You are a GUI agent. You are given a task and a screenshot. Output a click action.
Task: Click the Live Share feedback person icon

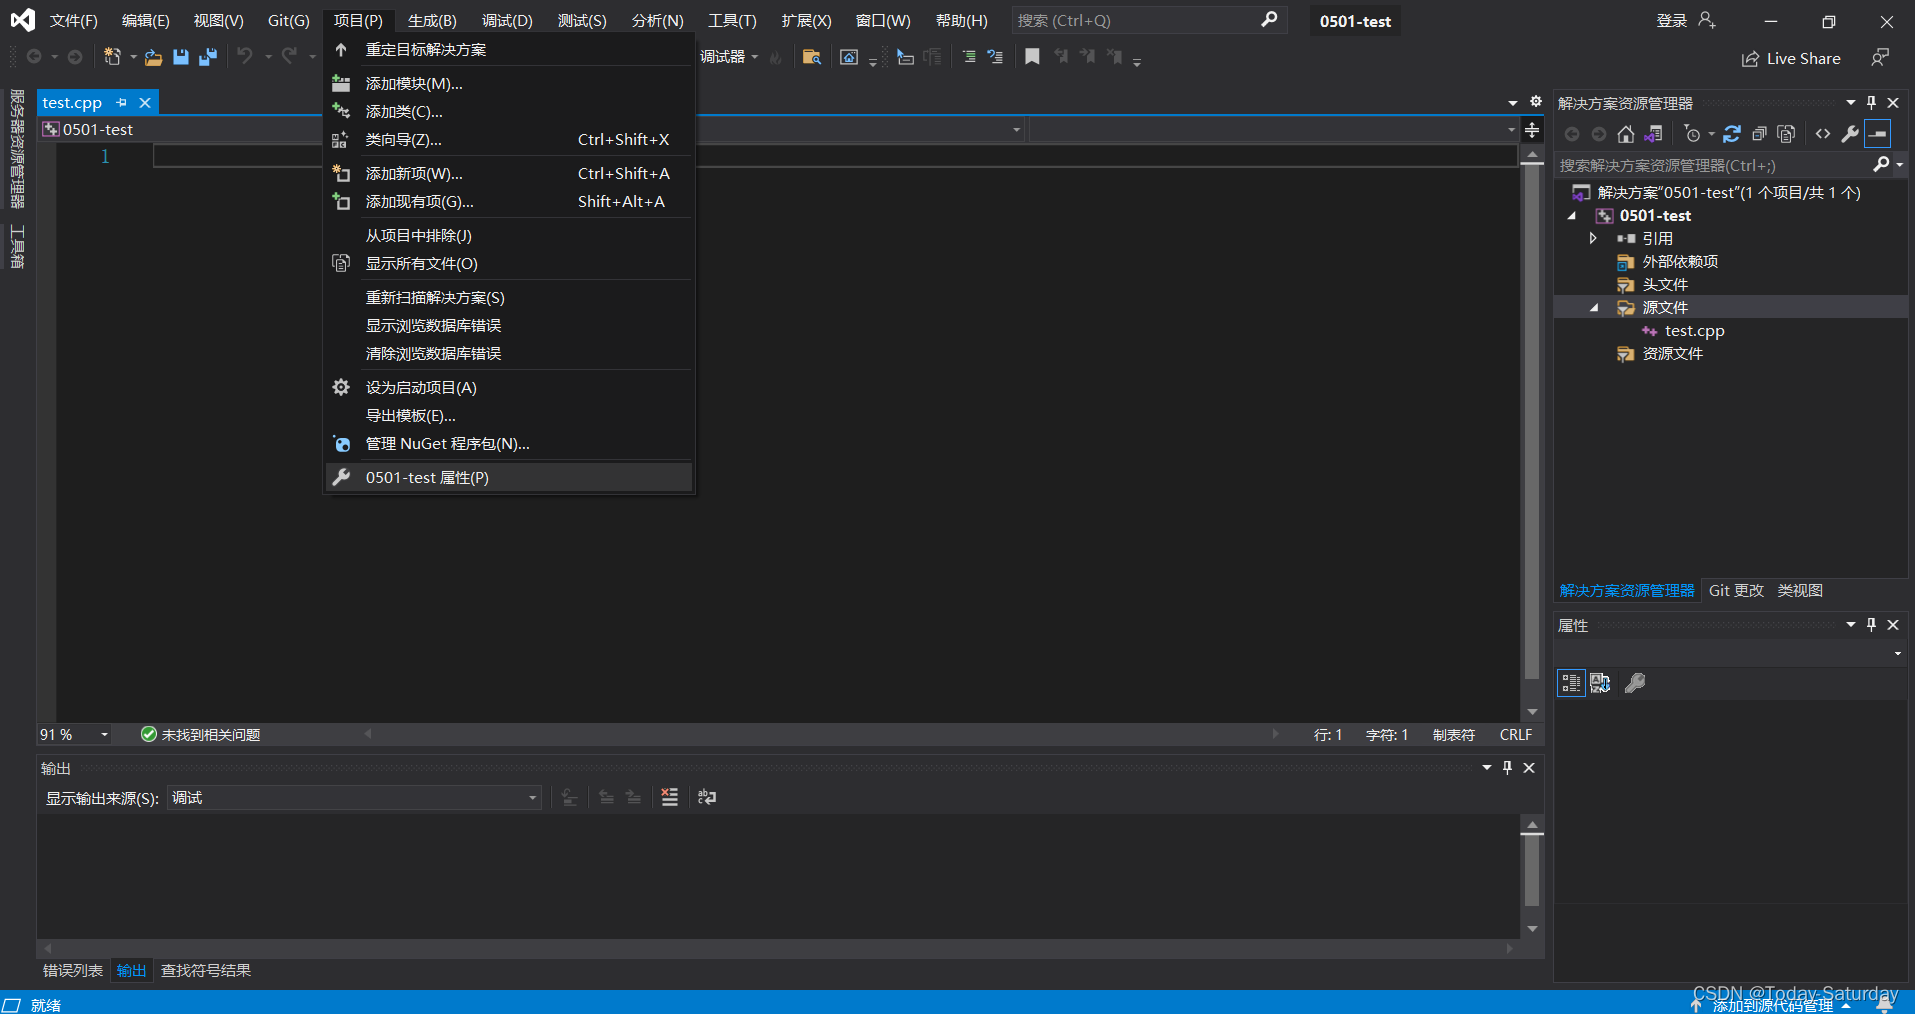click(1880, 58)
